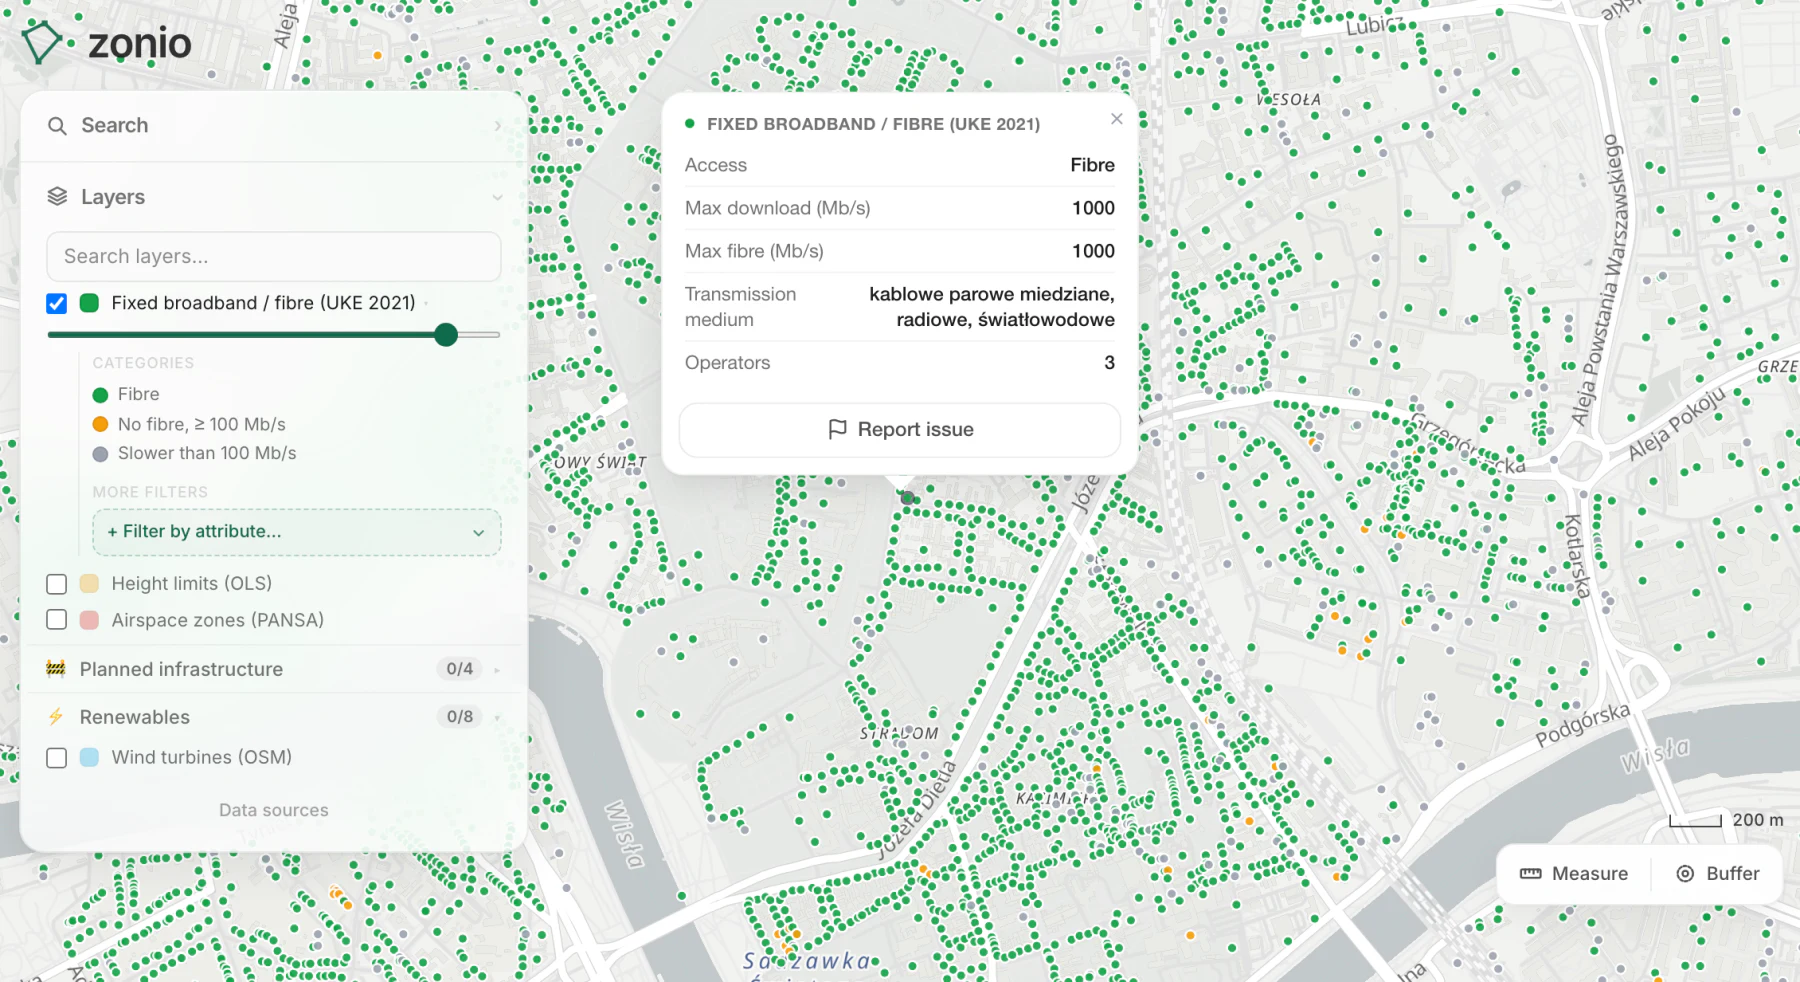Click the Measure ruler icon
Screen dimensions: 1800x982
[x=1531, y=874]
